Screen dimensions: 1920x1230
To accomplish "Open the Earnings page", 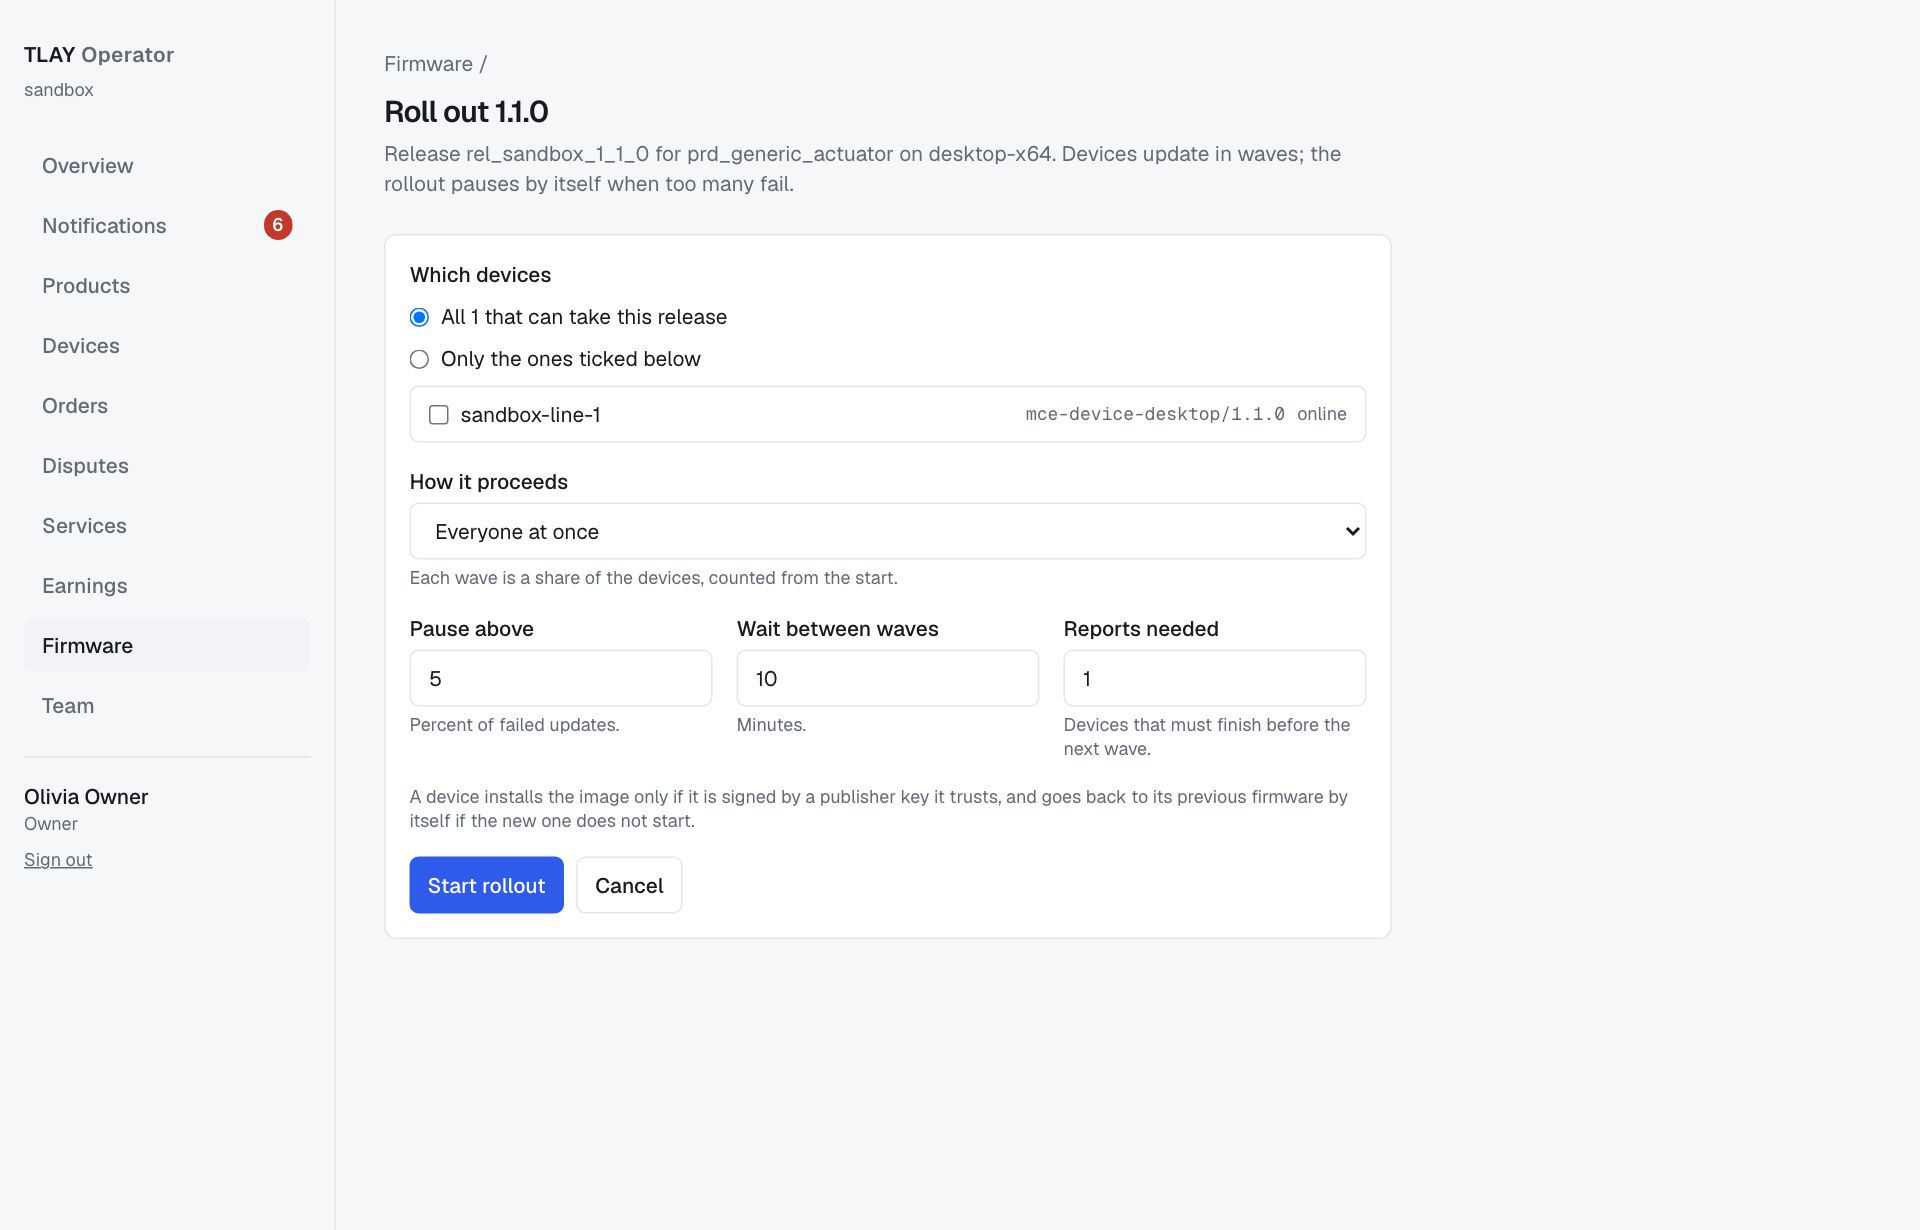I will click(167, 586).
